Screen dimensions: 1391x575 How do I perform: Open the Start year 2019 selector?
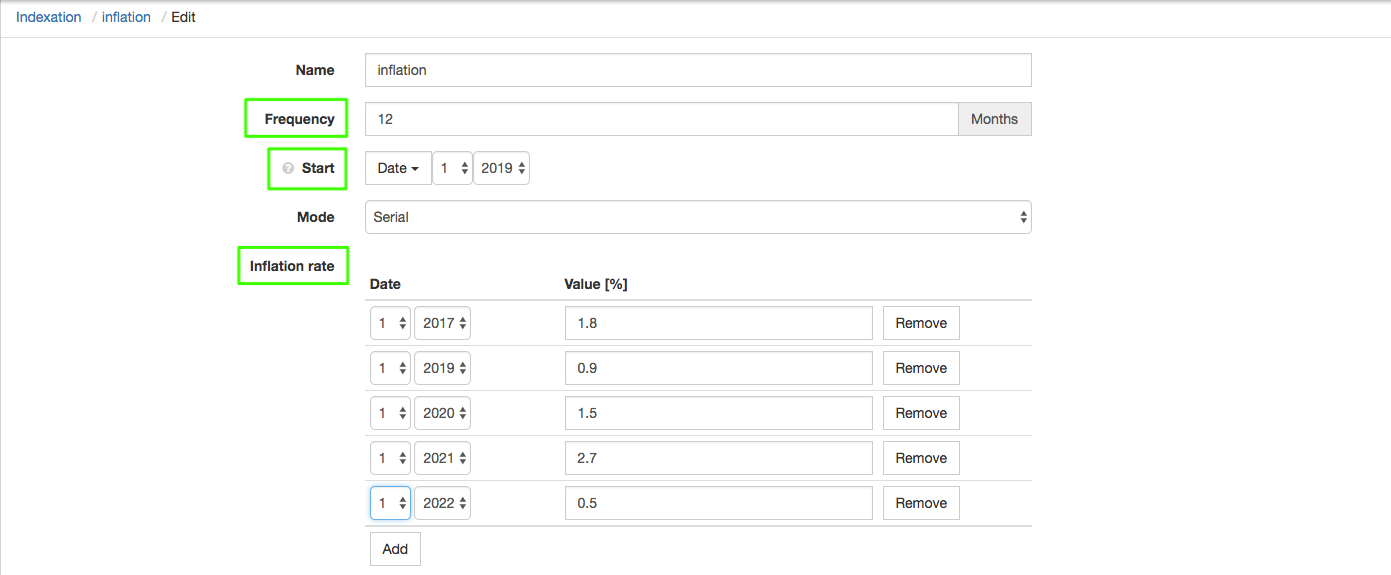[x=502, y=168]
